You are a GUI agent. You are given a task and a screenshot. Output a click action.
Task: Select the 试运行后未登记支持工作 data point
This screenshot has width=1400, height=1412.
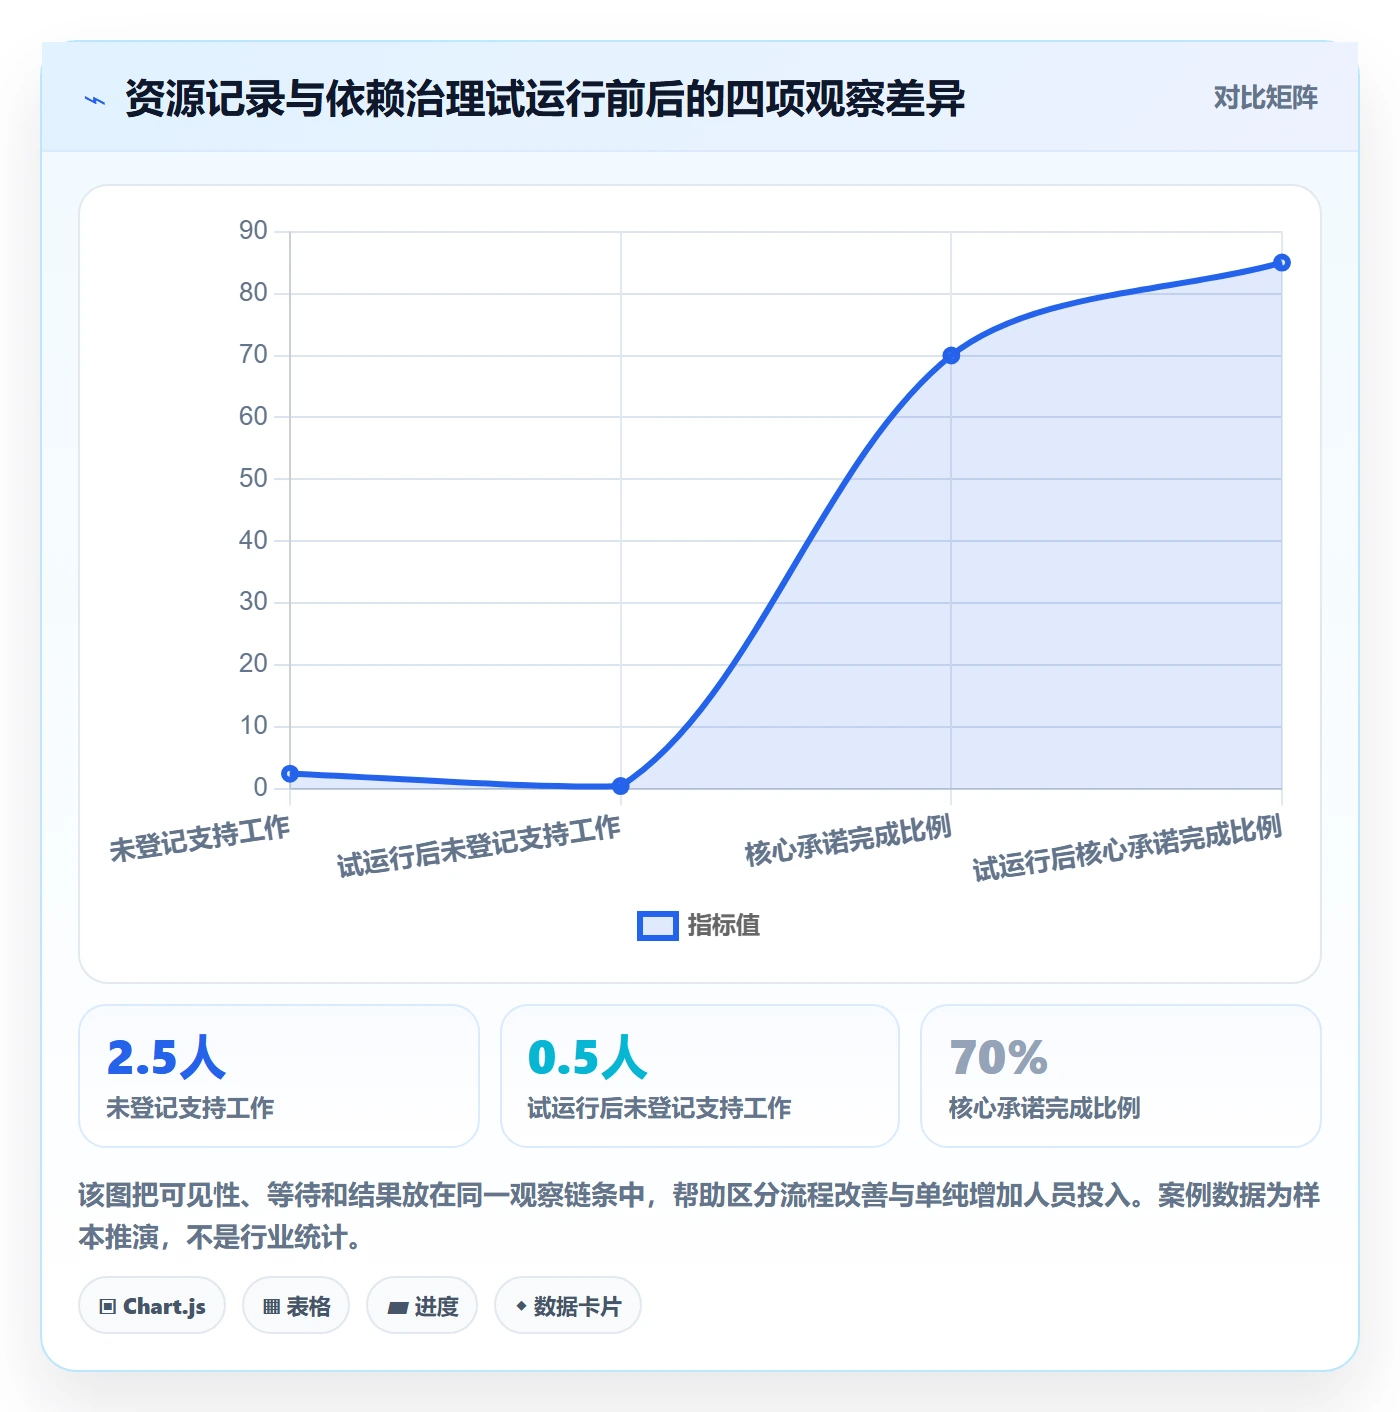[620, 786]
